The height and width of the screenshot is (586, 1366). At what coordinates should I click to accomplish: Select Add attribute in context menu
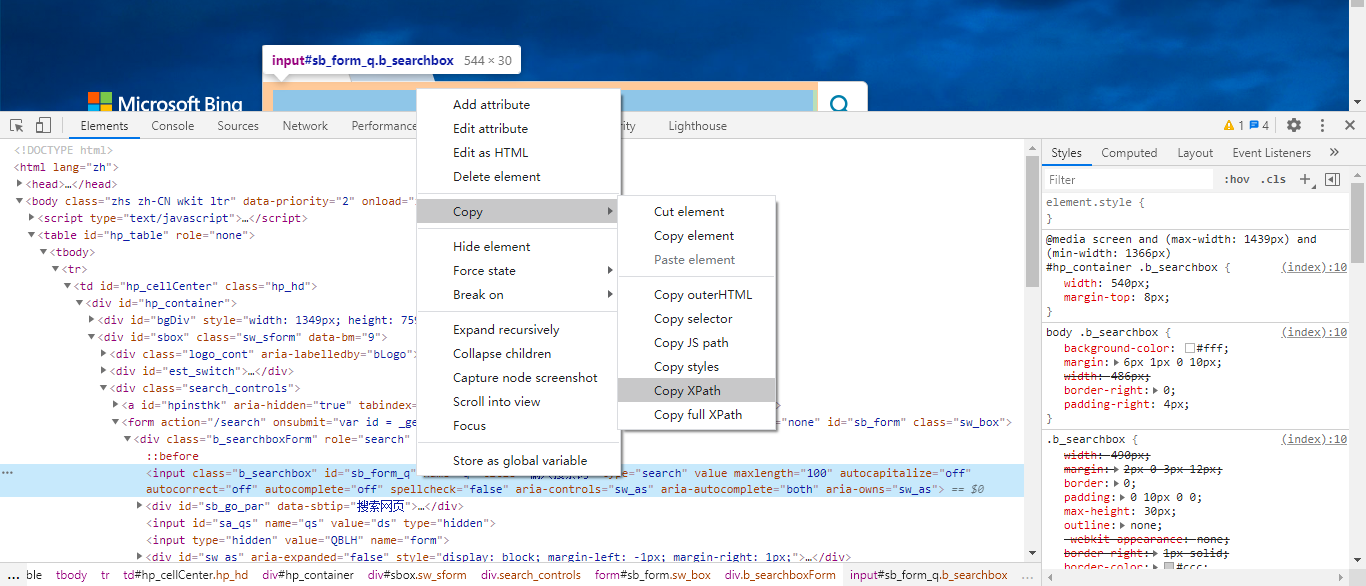[x=519, y=104]
